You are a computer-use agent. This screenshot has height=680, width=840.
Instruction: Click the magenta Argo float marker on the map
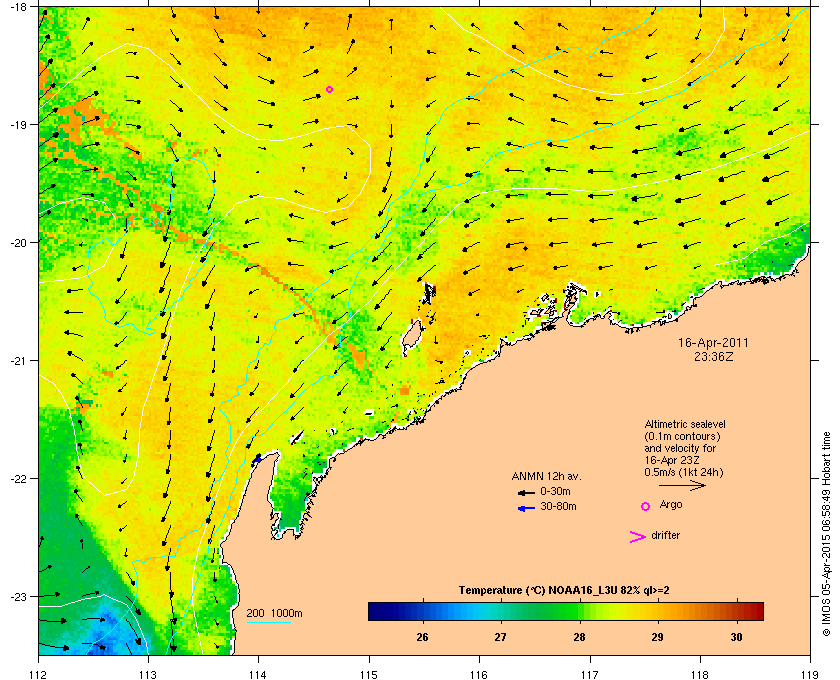pos(329,89)
